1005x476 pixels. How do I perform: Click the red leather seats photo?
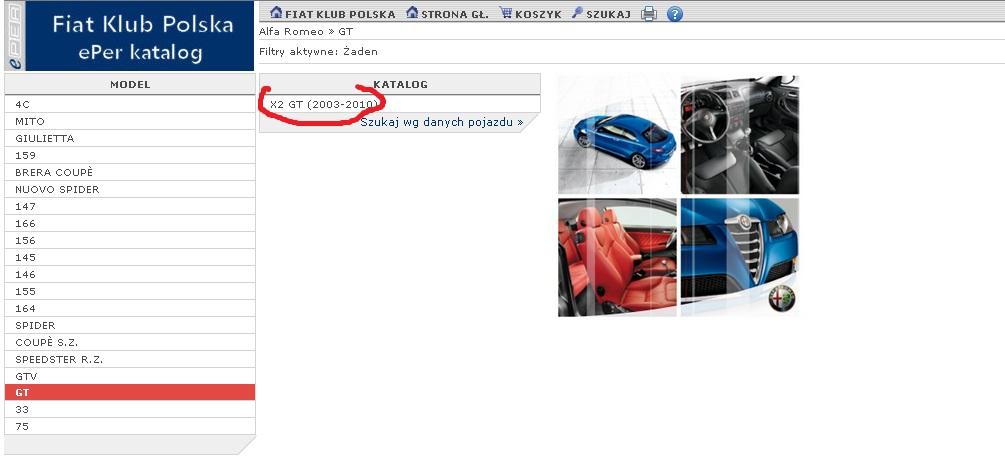[x=617, y=257]
